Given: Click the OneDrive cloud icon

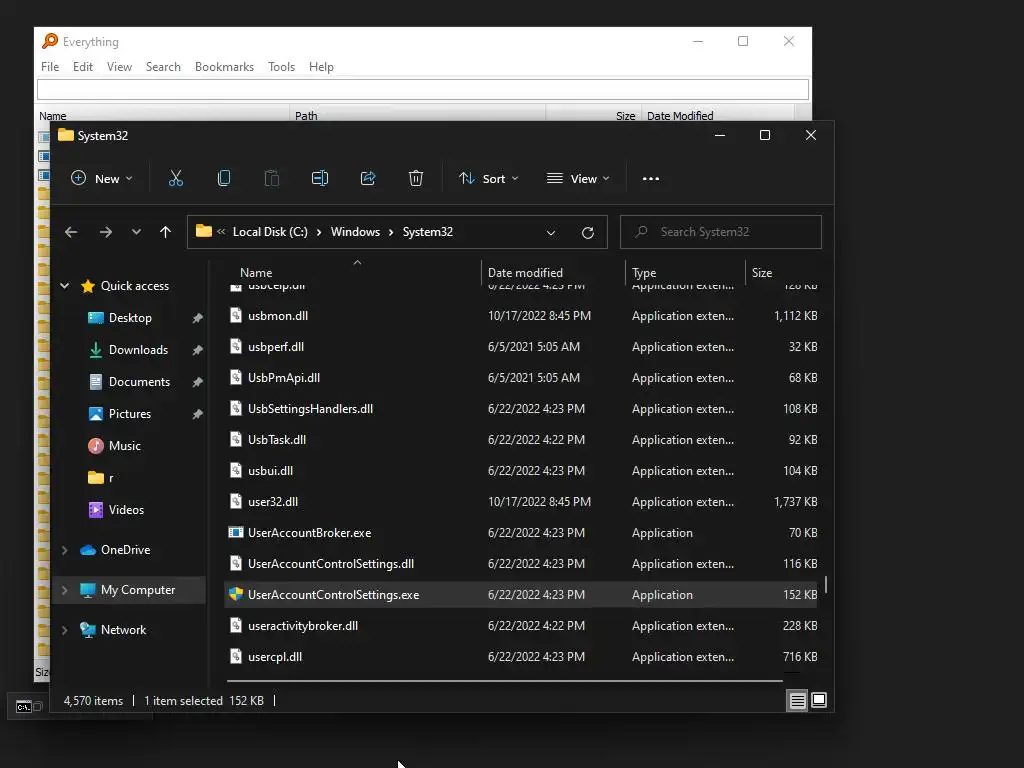Looking at the screenshot, I should click(88, 550).
